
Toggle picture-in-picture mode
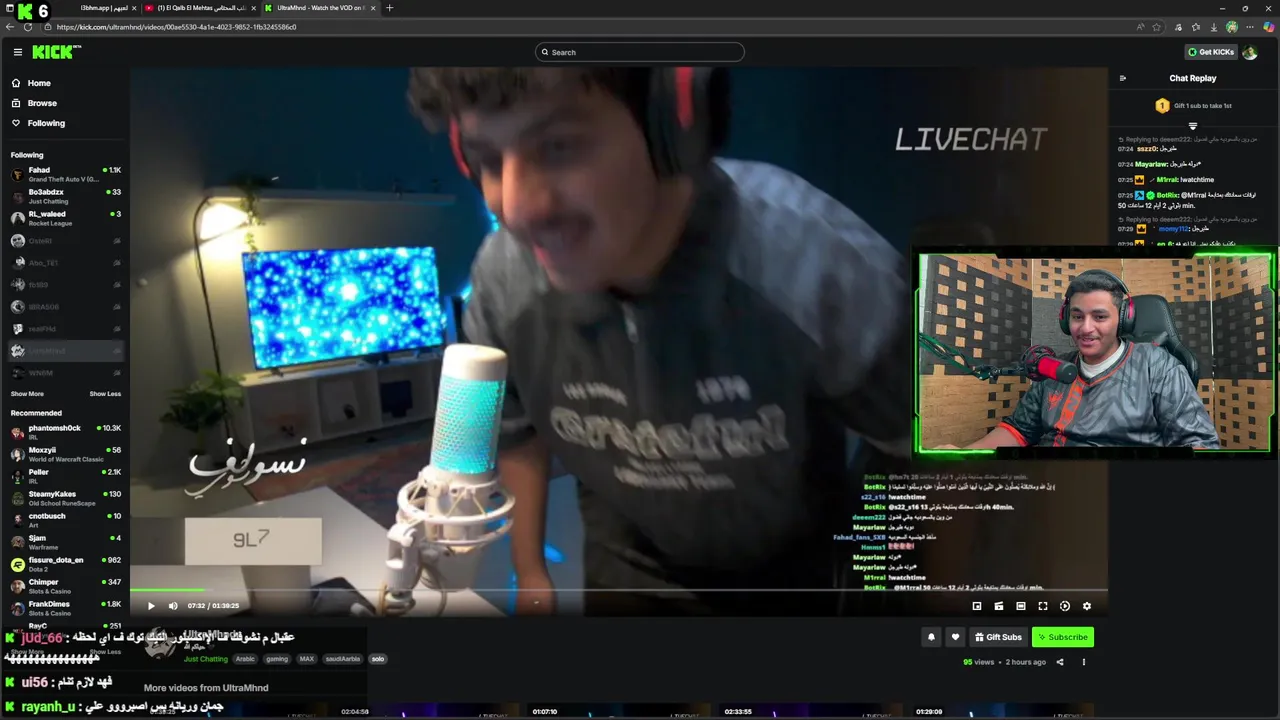coord(977,606)
